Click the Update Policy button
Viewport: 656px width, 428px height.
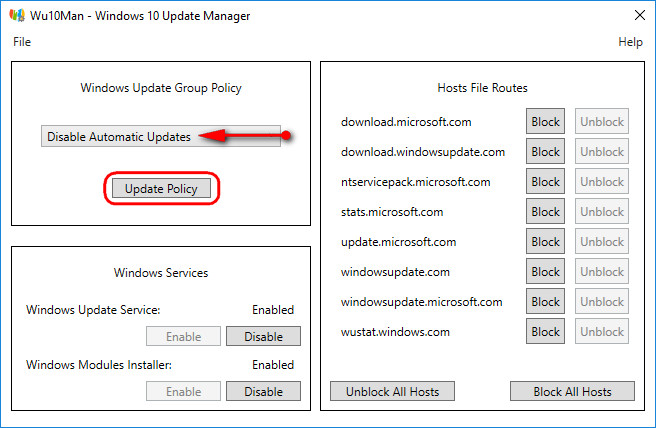click(x=161, y=189)
